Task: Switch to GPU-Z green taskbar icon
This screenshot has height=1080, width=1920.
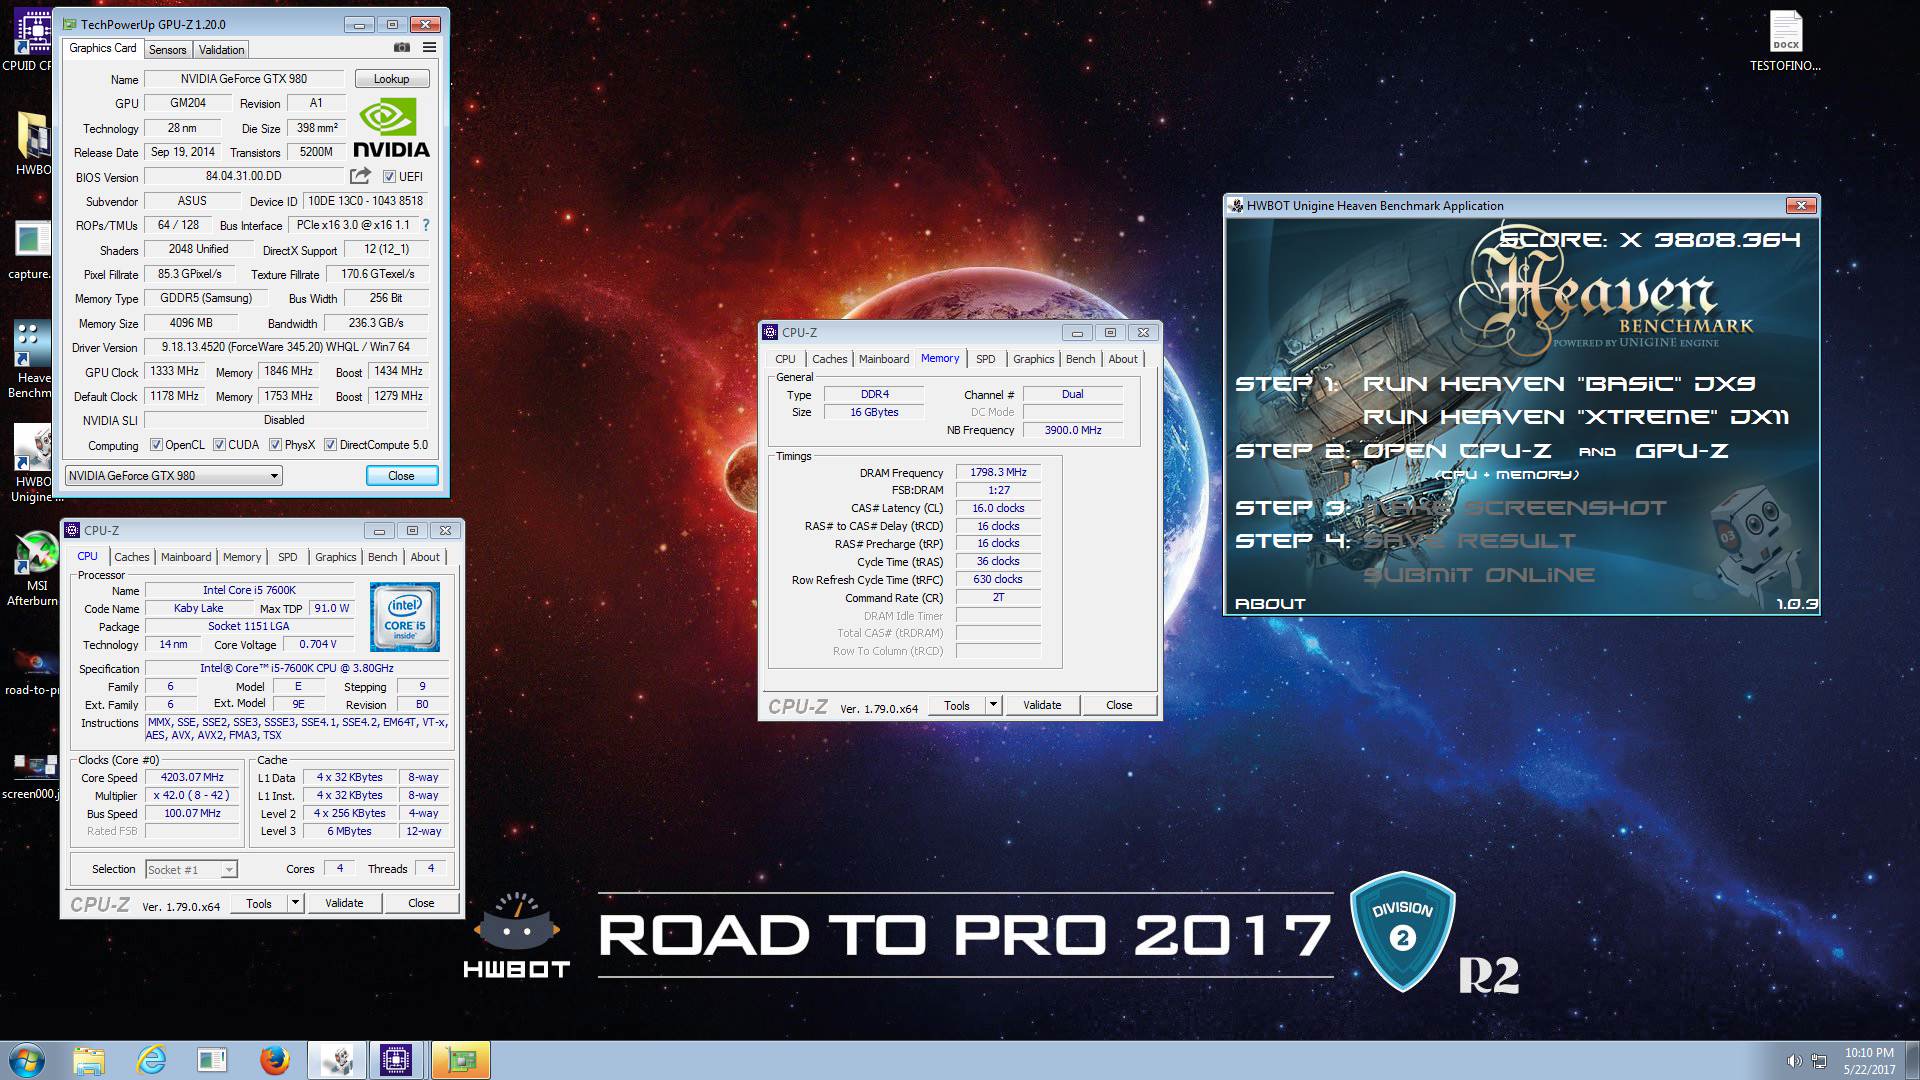Action: [460, 1060]
